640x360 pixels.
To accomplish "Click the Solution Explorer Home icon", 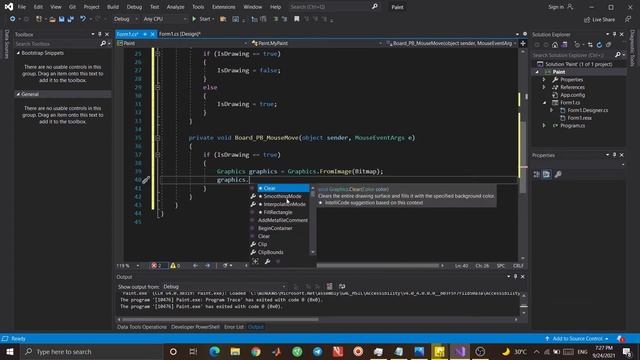I will point(555,45).
